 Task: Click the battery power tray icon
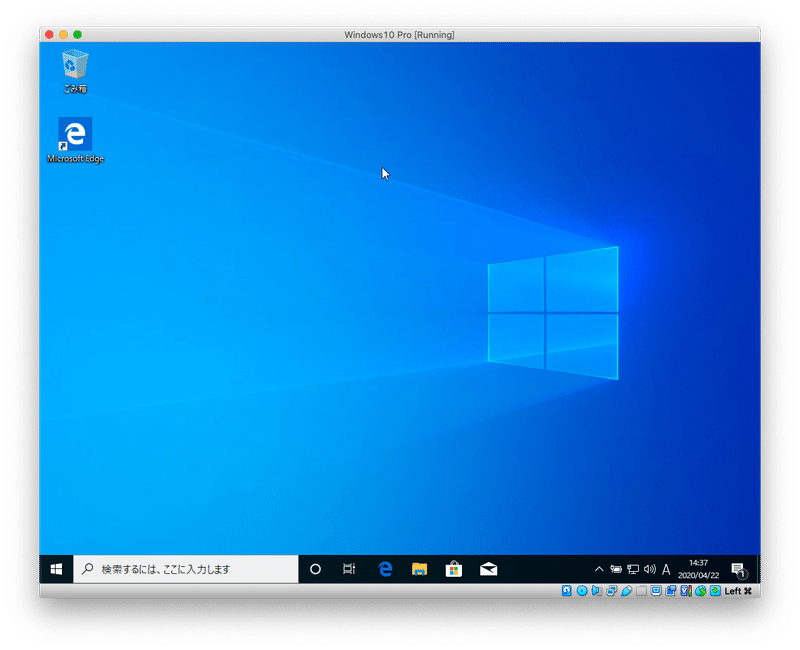[616, 569]
